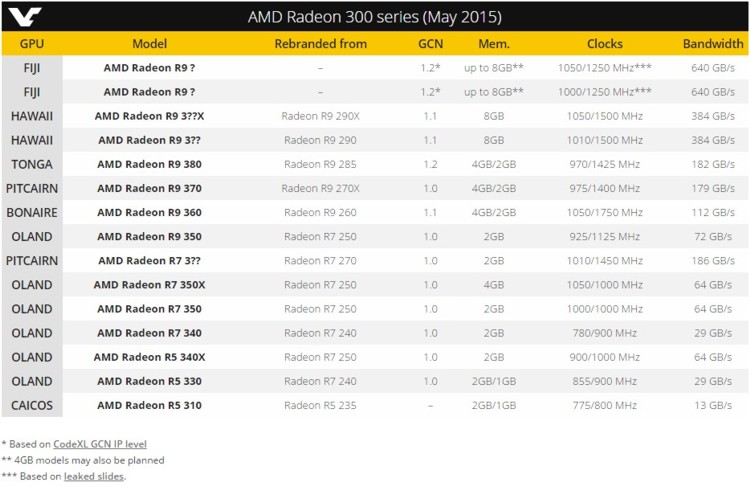This screenshot has width=750, height=487.
Task: Open the CodeXL GCN IP level link
Action: tap(100, 444)
